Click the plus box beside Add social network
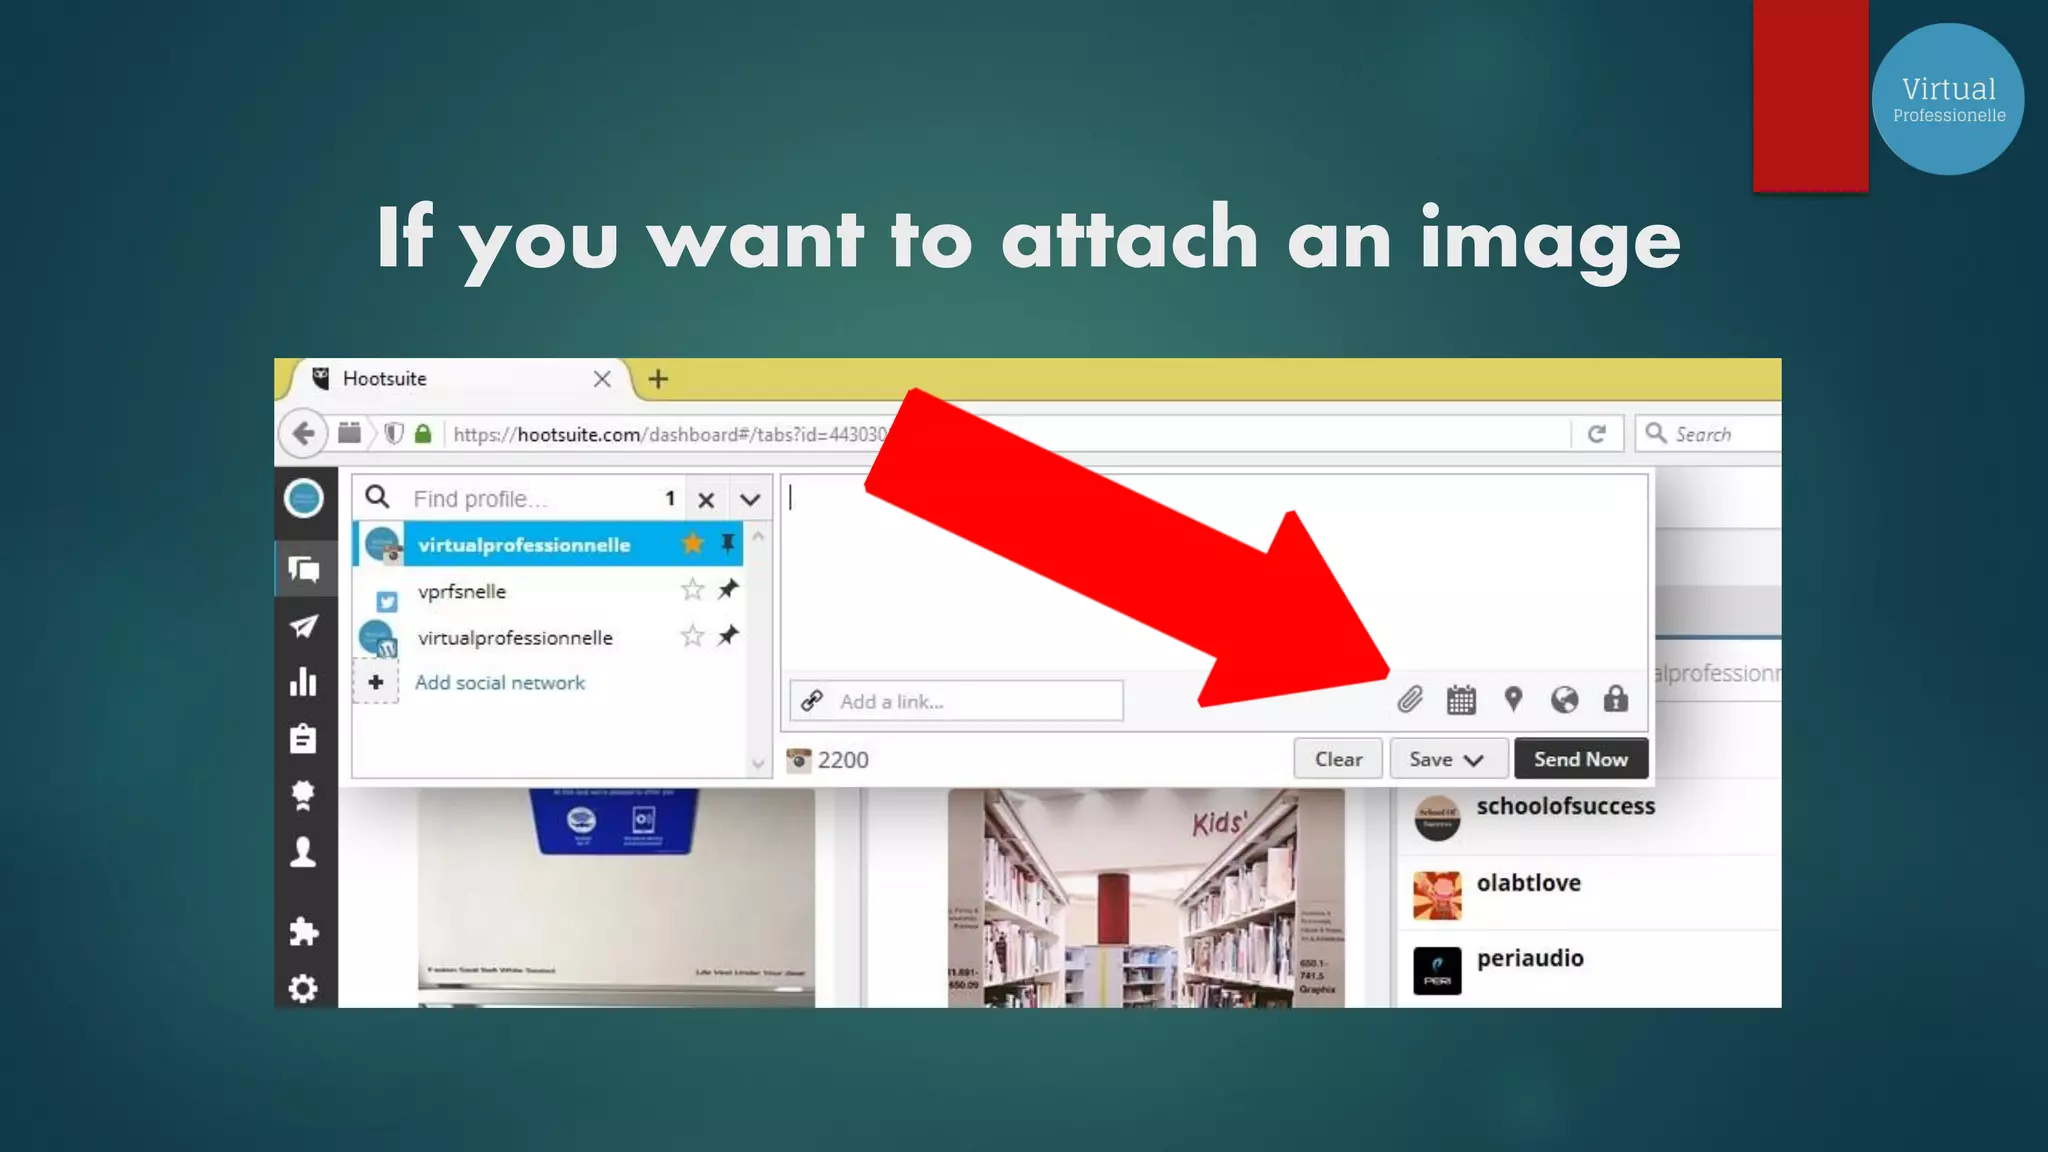This screenshot has height=1152, width=2048. point(376,683)
